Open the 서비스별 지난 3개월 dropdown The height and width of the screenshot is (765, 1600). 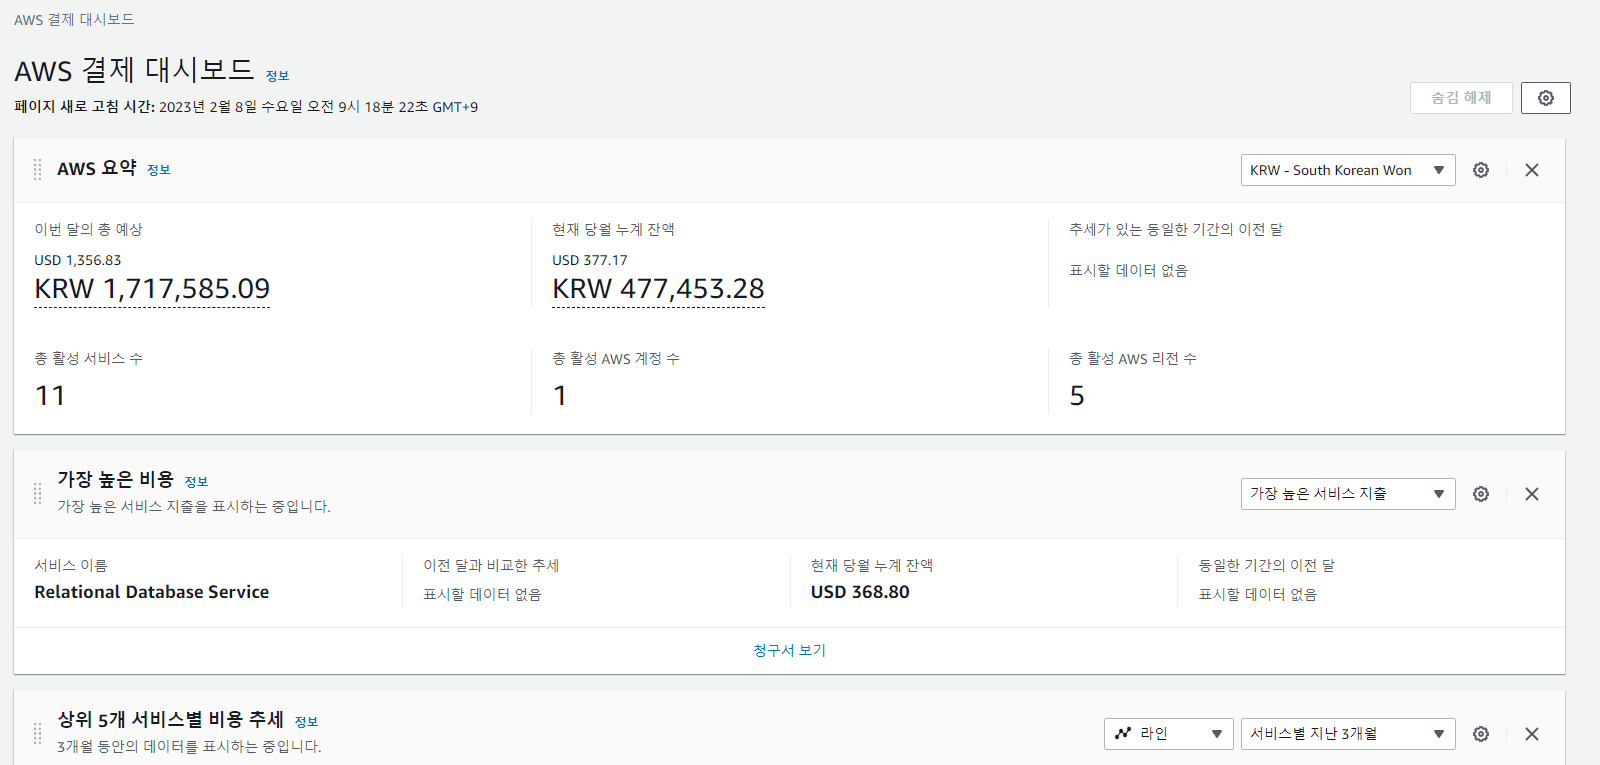1348,734
